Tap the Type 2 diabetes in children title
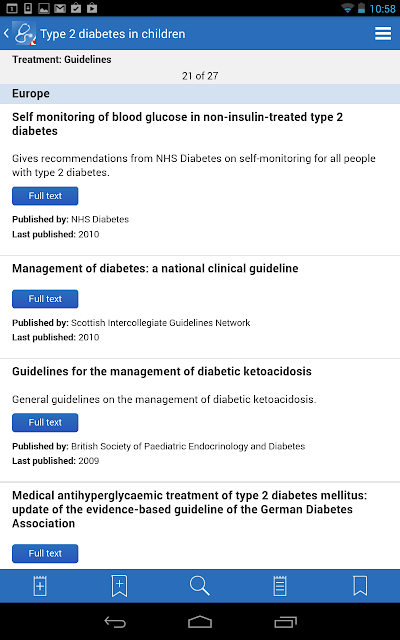The width and height of the screenshot is (400, 640). 113,34
